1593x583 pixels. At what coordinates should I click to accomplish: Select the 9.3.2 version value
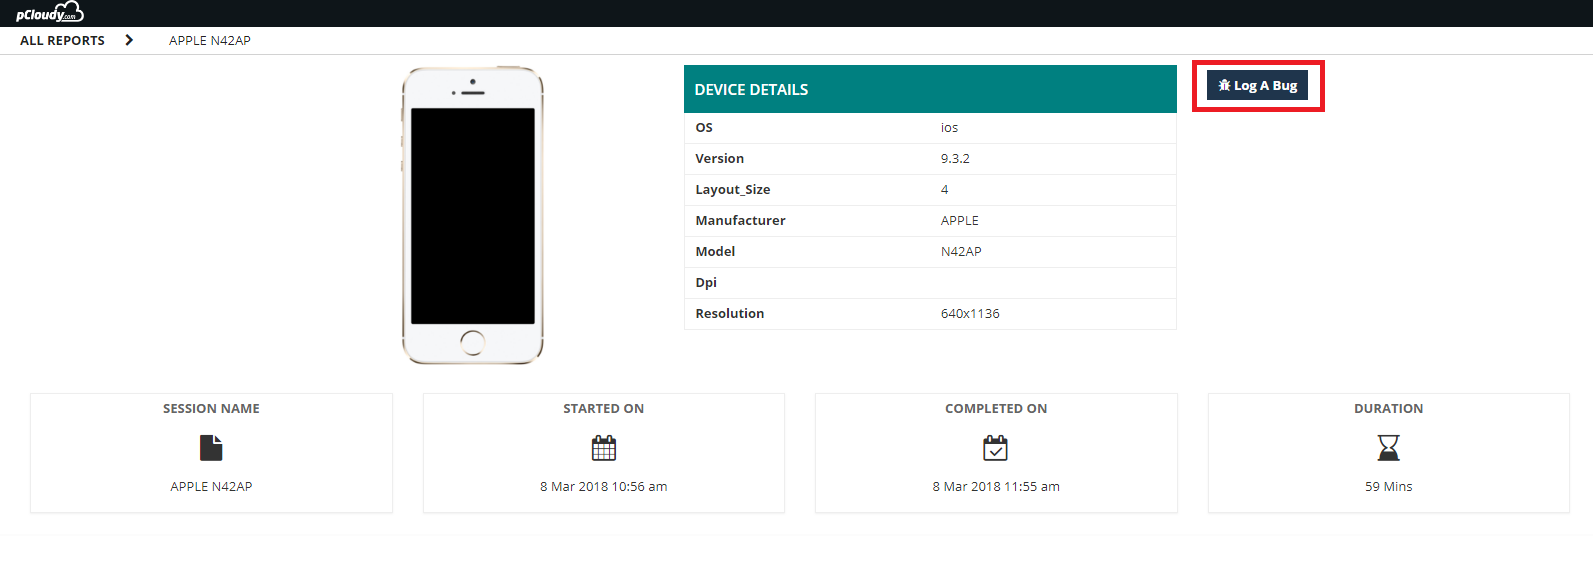tap(955, 159)
